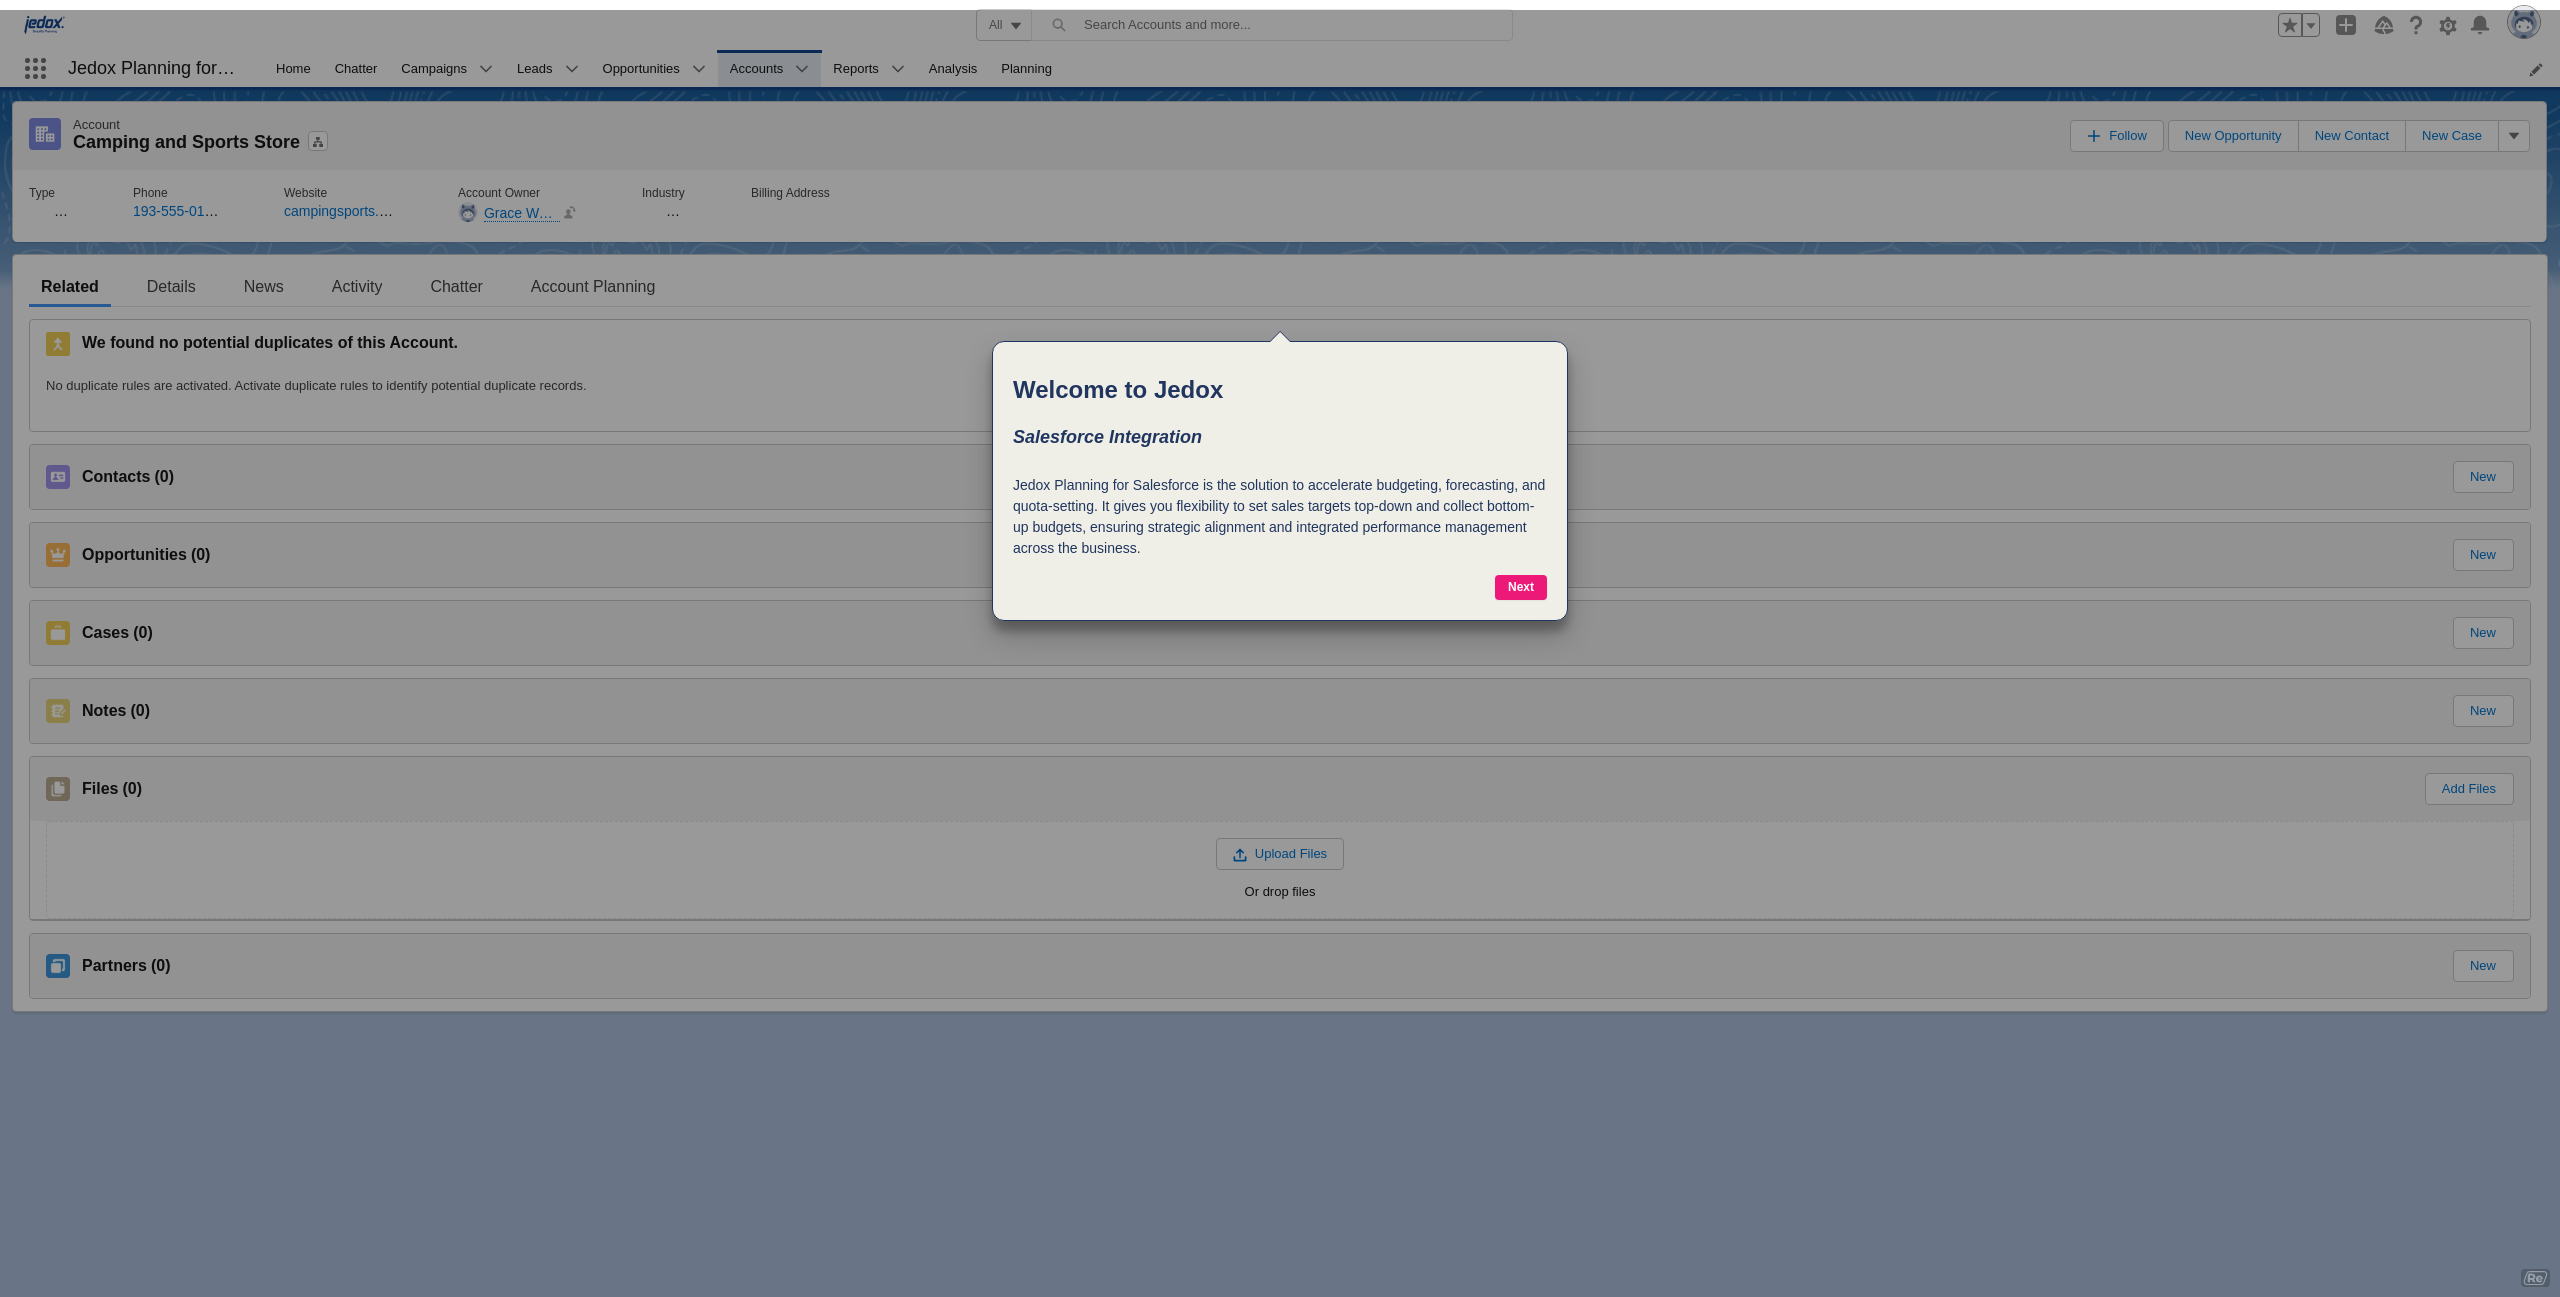Favorite this page with the star icon
The width and height of the screenshot is (2560, 1297).
2289,24
